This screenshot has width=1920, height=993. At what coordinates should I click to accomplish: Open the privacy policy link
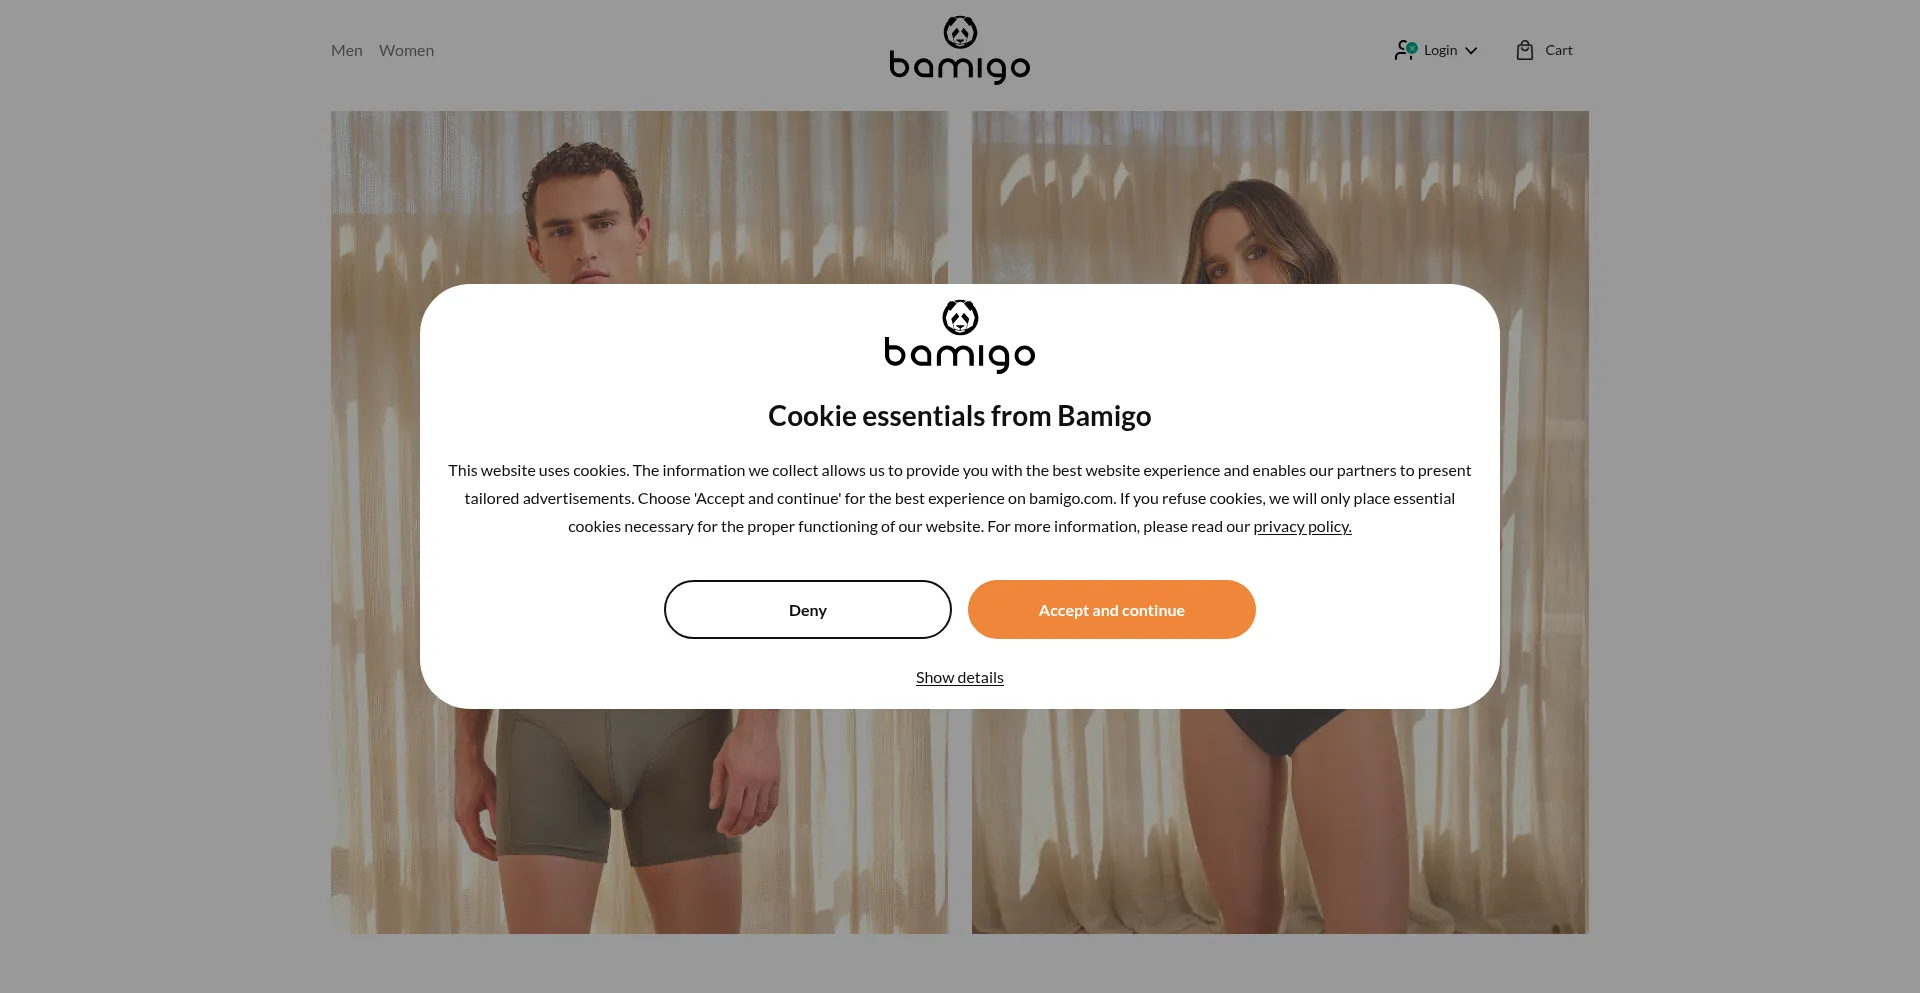tap(1302, 526)
